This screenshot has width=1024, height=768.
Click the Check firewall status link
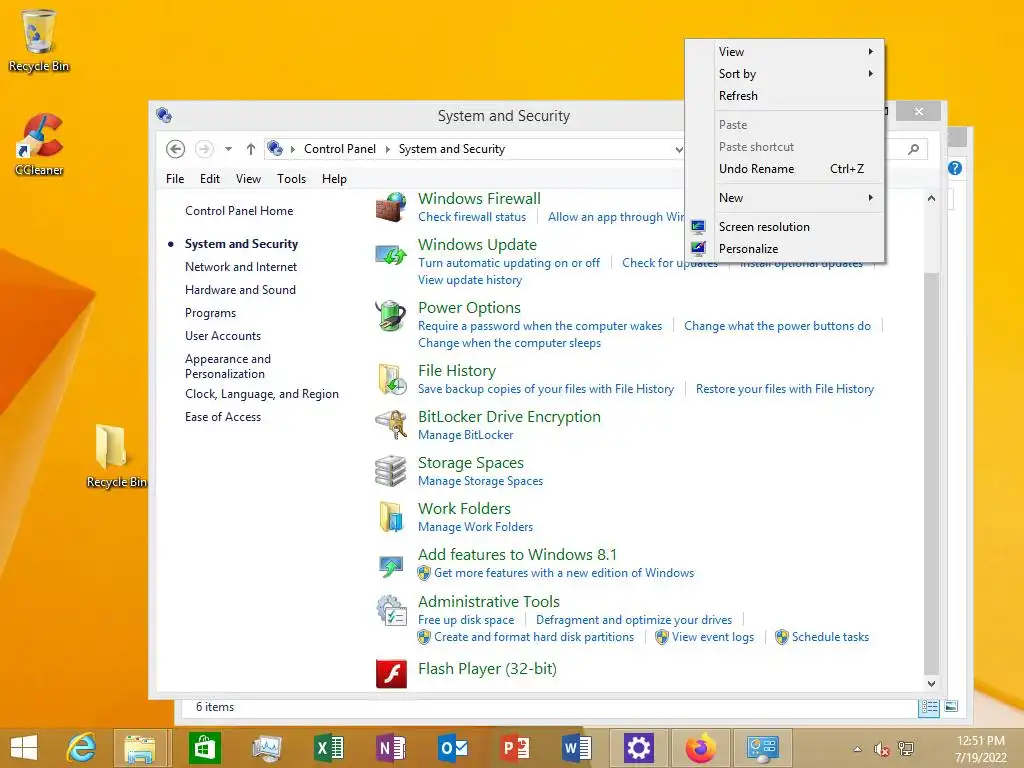coord(472,217)
